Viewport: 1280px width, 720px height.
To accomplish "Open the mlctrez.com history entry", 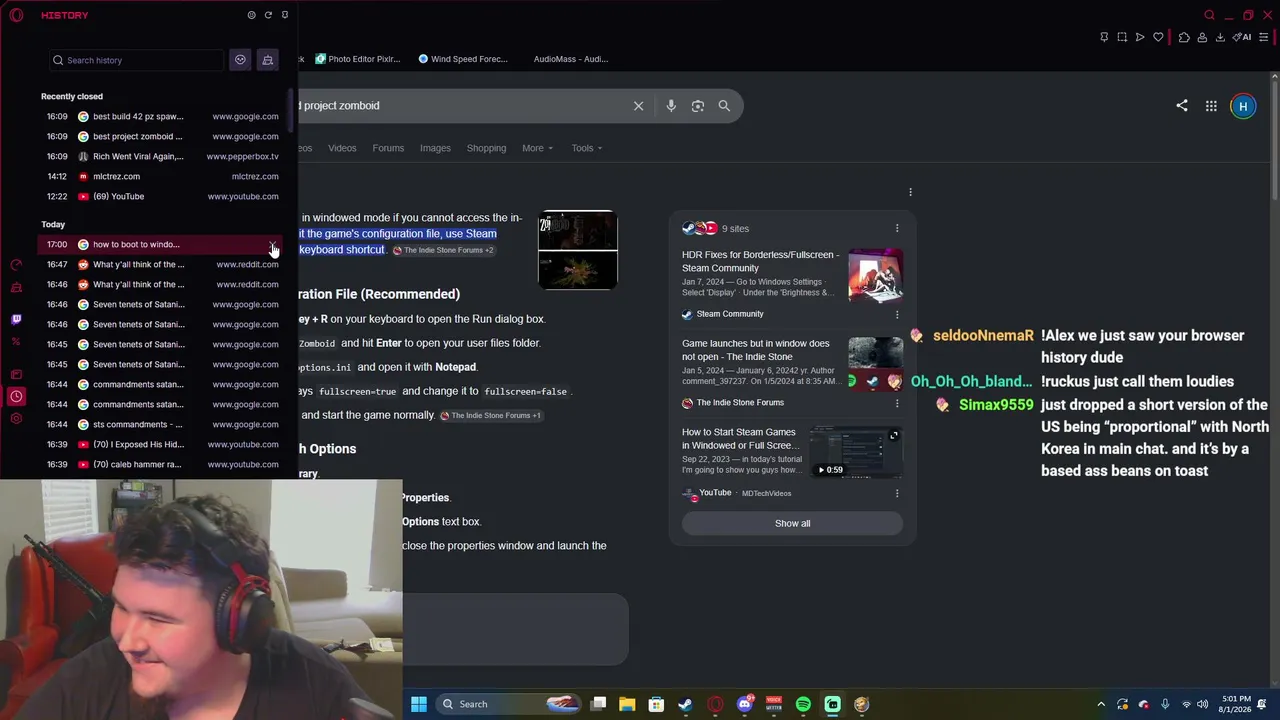I will pos(161,176).
